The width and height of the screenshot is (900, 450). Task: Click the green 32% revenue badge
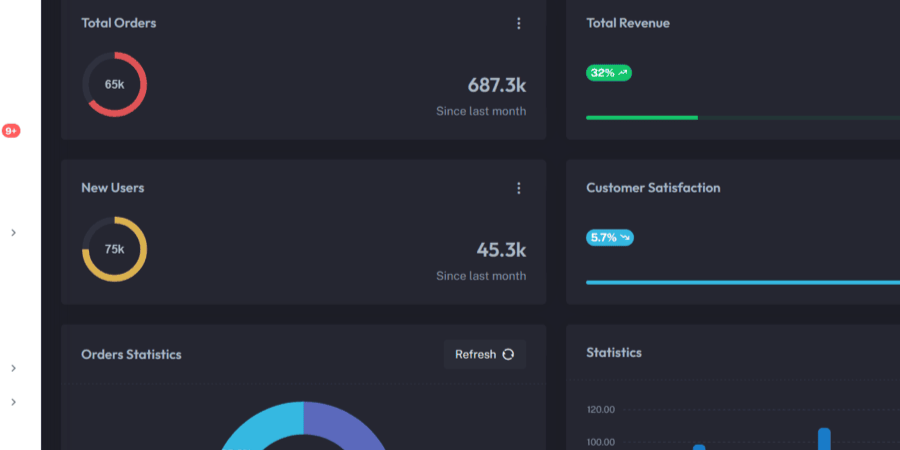tap(609, 73)
